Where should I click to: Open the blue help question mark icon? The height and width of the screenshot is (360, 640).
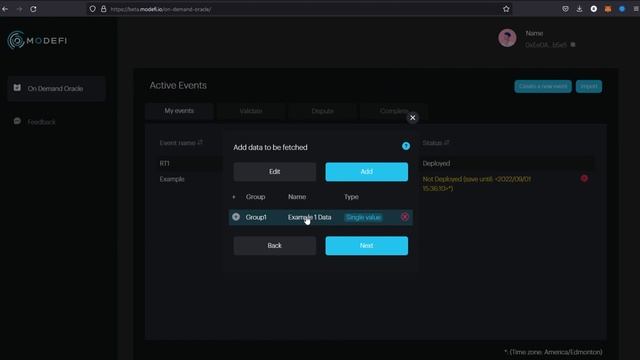(406, 146)
